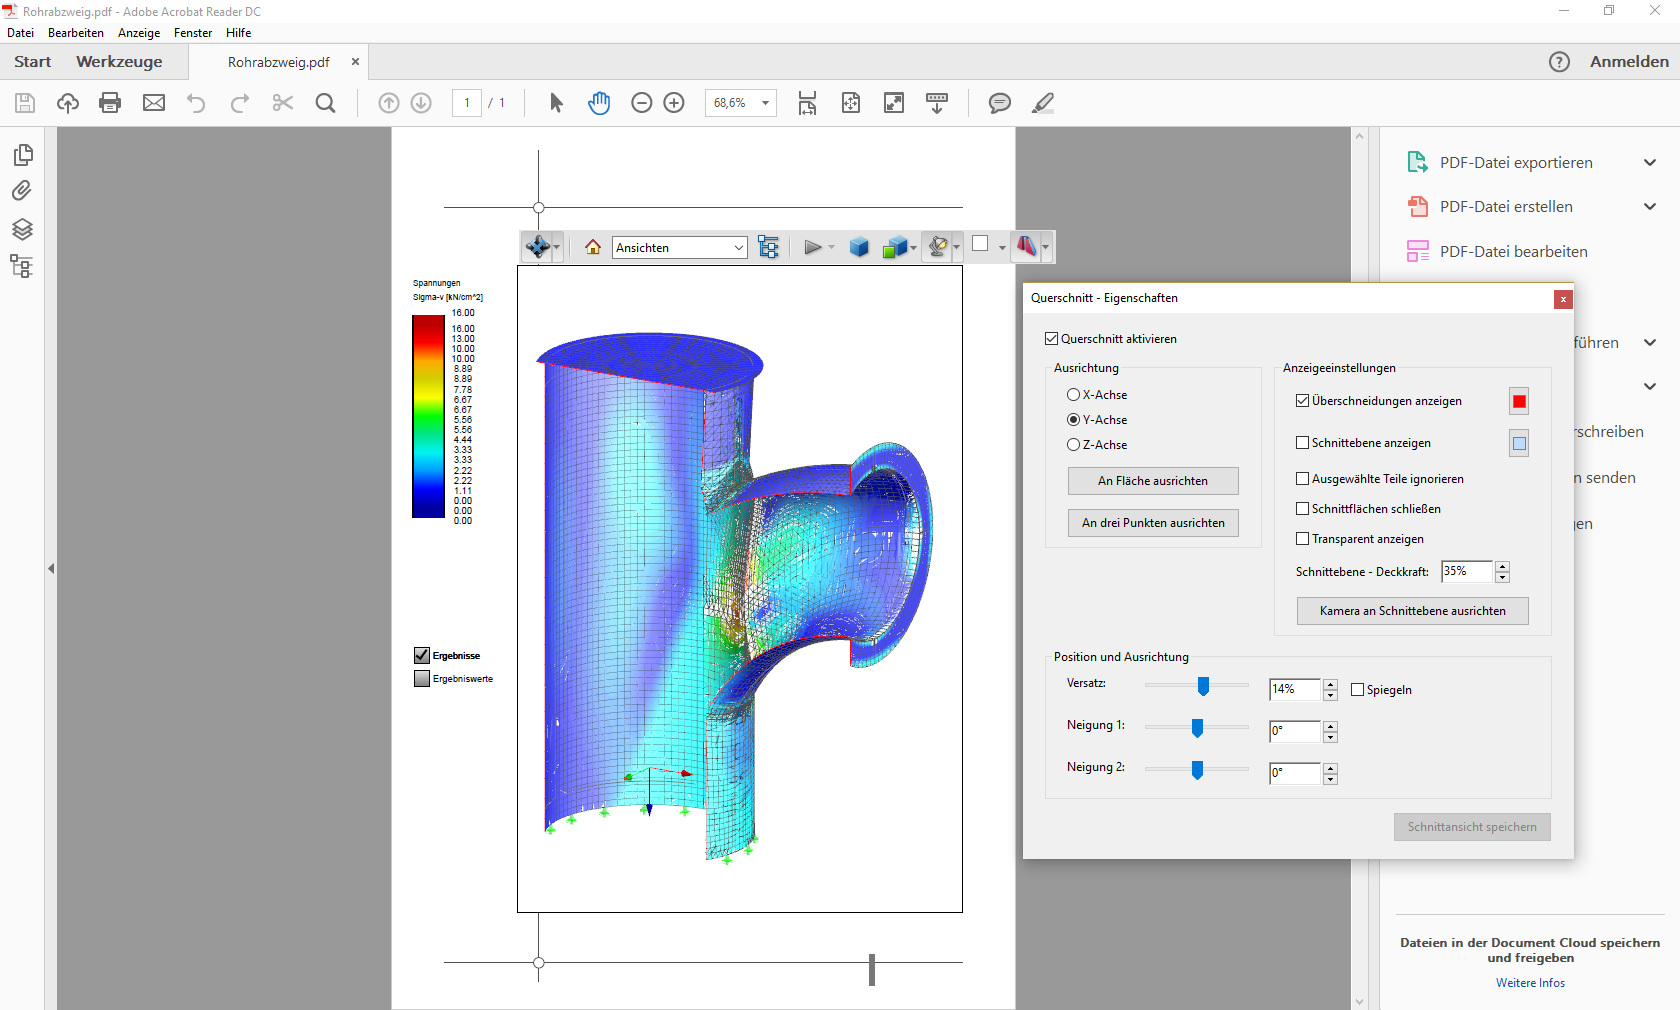Viewport: 1680px width, 1010px height.
Task: Click the red Überschneidungen color swatch
Action: pyautogui.click(x=1519, y=402)
